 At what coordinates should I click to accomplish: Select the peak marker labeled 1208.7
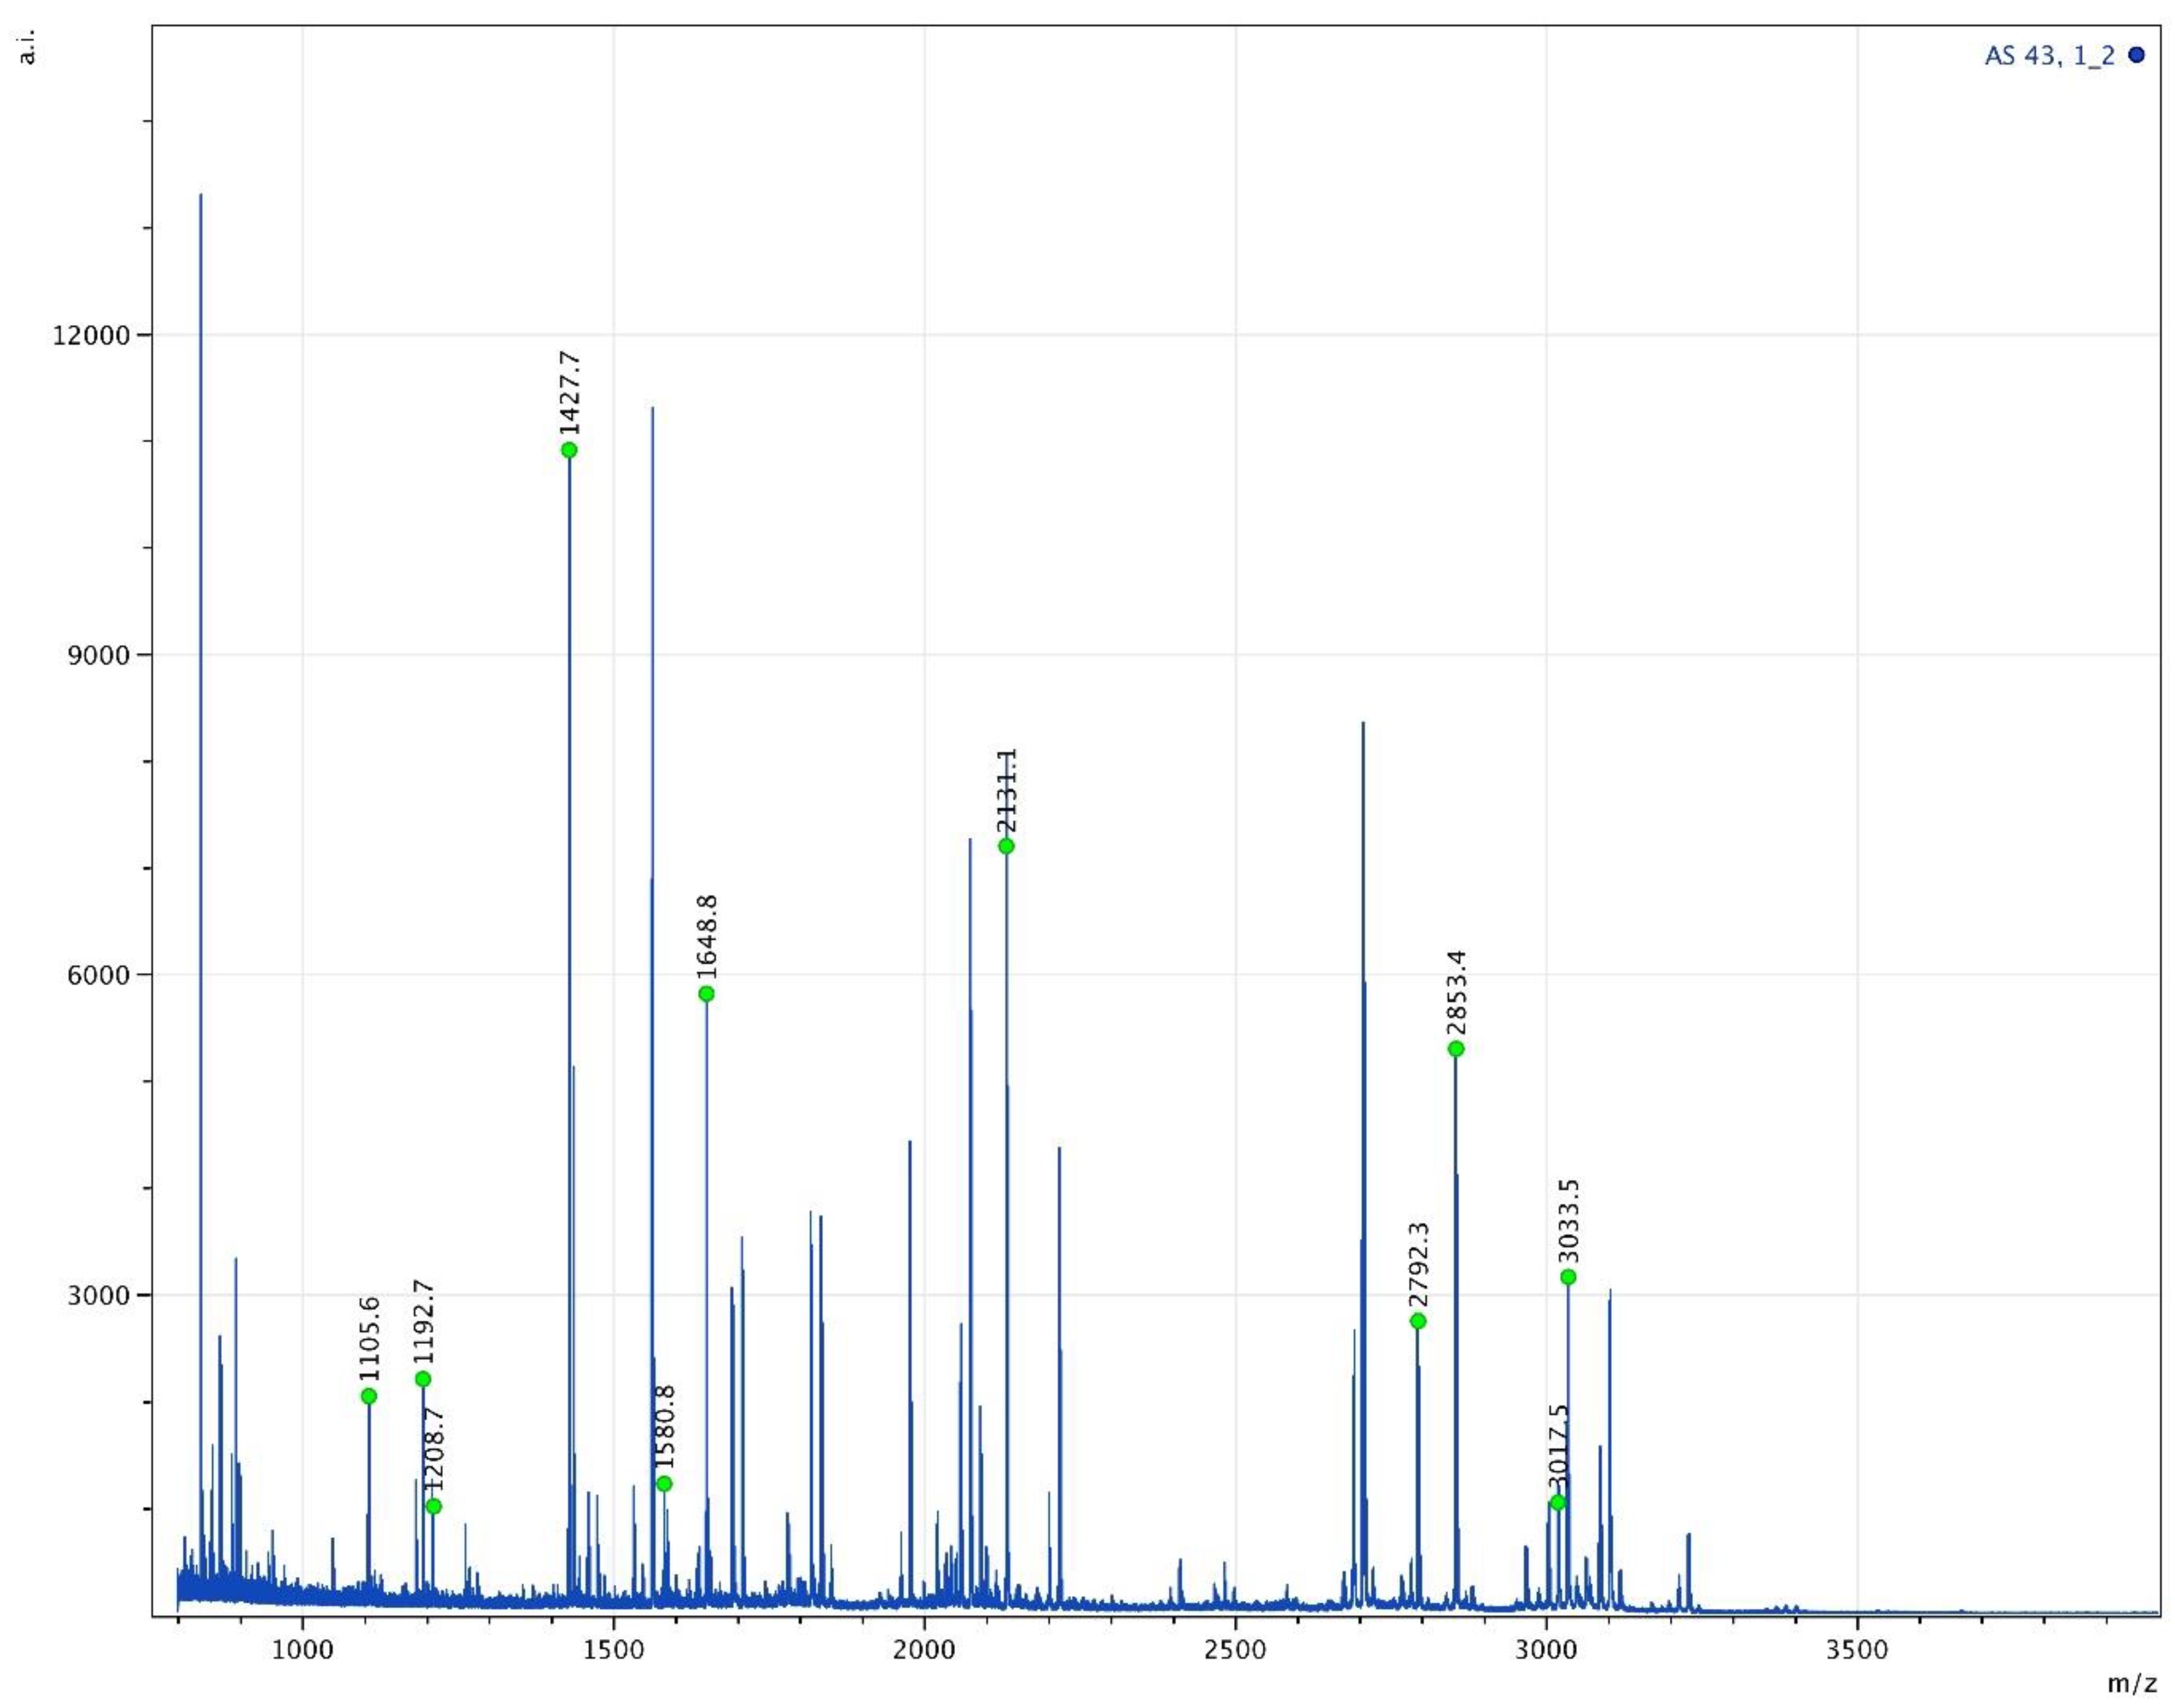click(433, 1506)
